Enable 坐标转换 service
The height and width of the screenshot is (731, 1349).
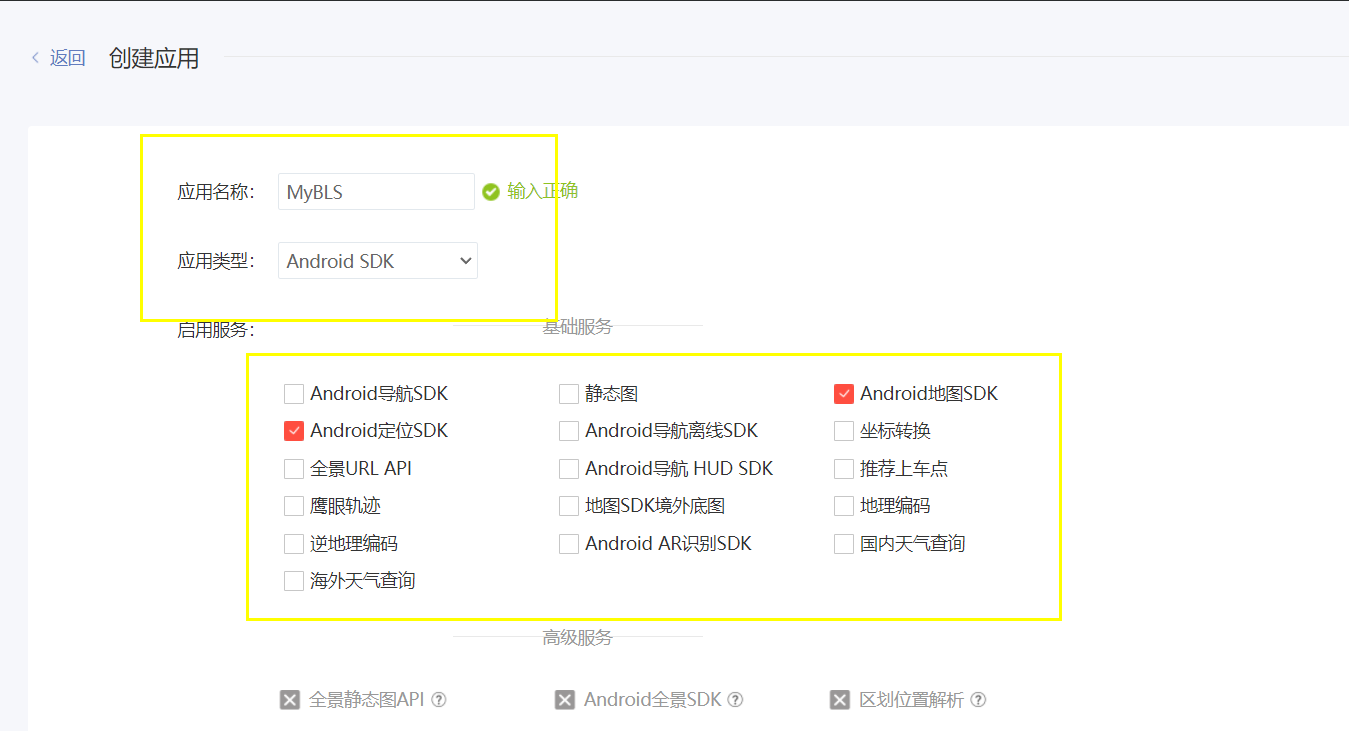pyautogui.click(x=842, y=430)
